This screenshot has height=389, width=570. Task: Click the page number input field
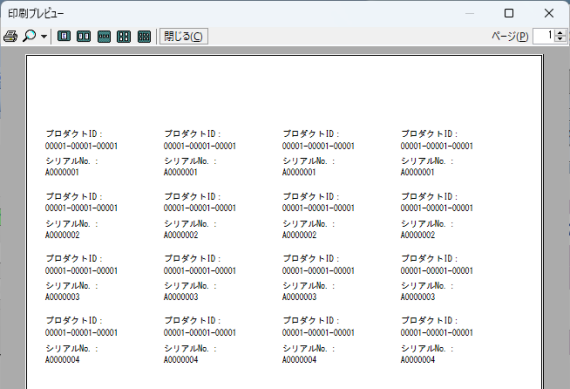tap(544, 36)
